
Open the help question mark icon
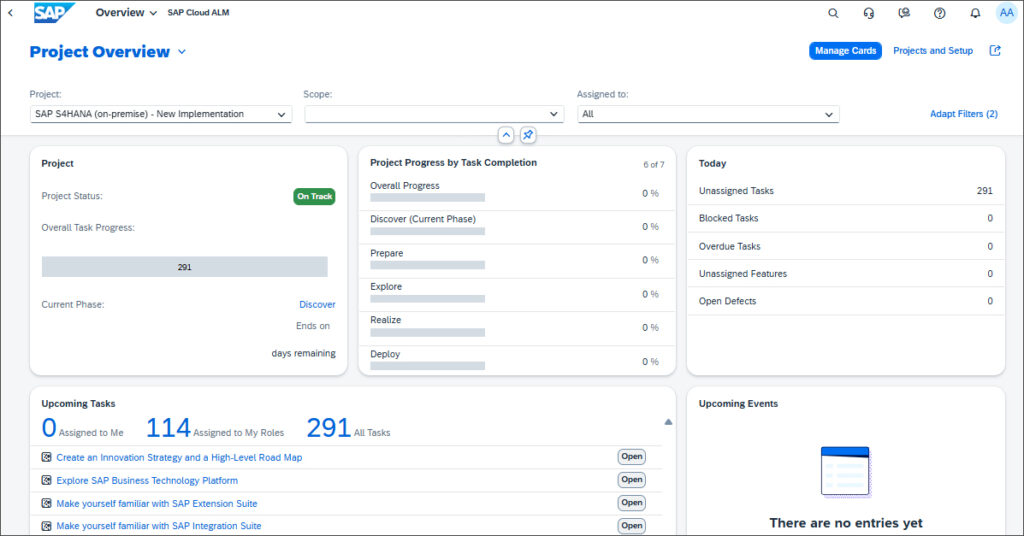click(940, 13)
